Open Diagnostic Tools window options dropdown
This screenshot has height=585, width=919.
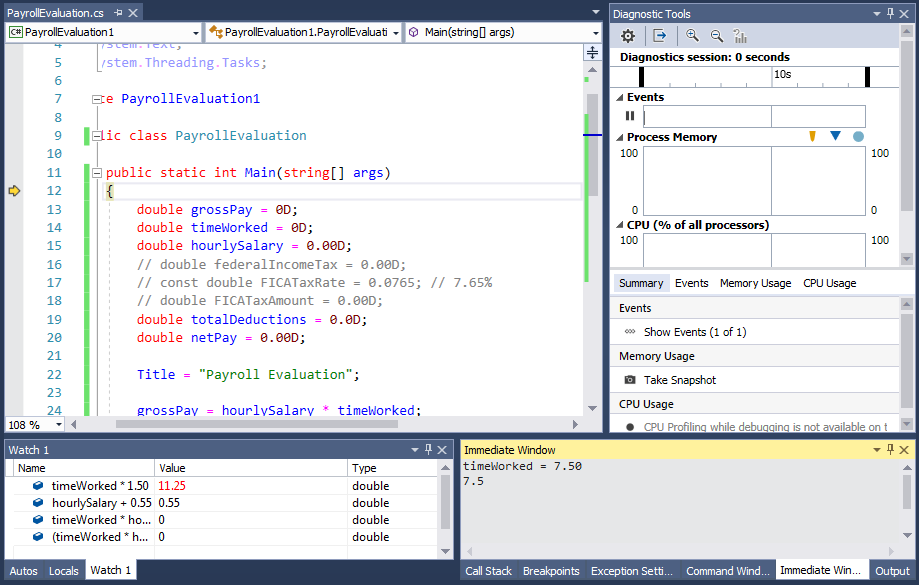pos(877,13)
